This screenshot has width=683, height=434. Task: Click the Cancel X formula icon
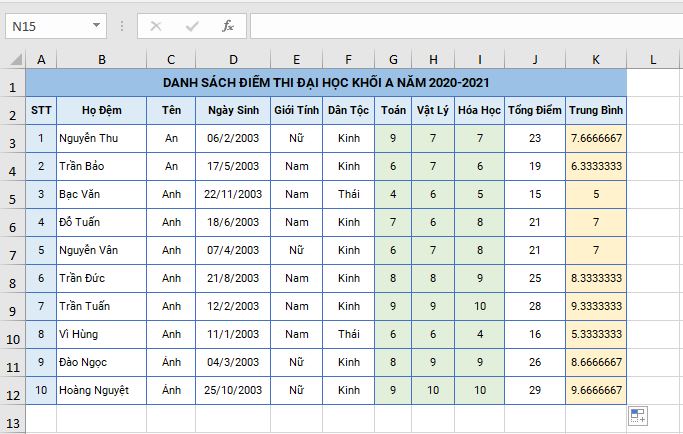(x=156, y=26)
